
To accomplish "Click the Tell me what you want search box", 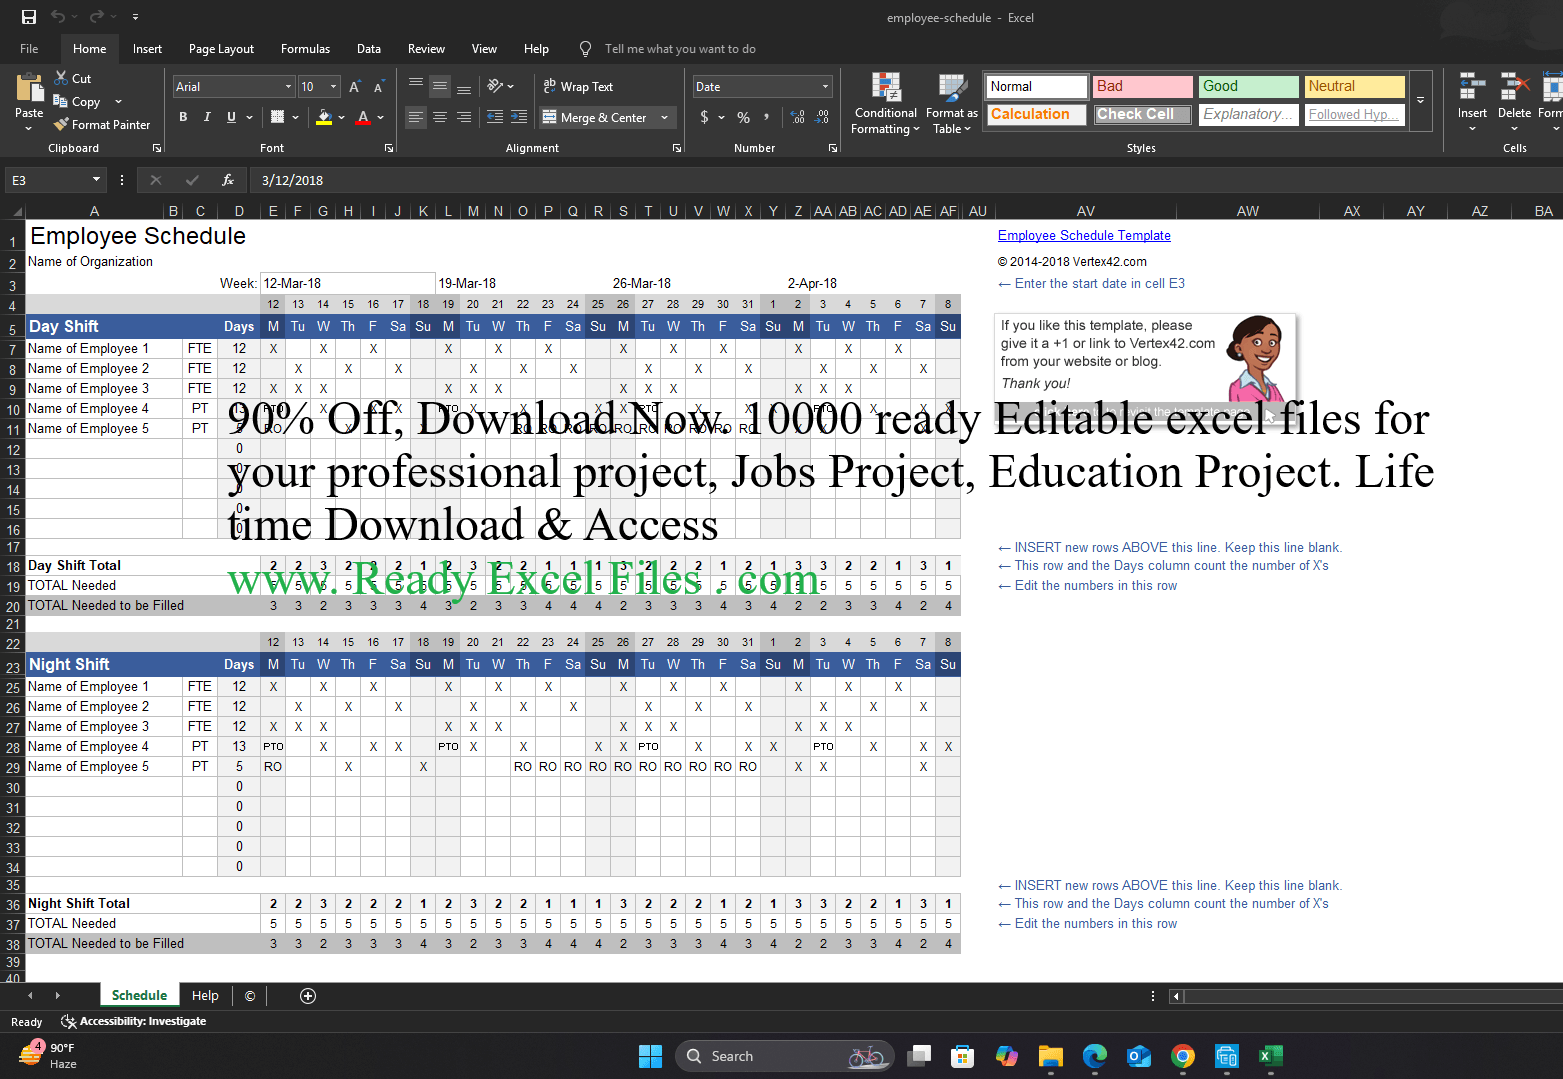I will pyautogui.click(x=680, y=48).
